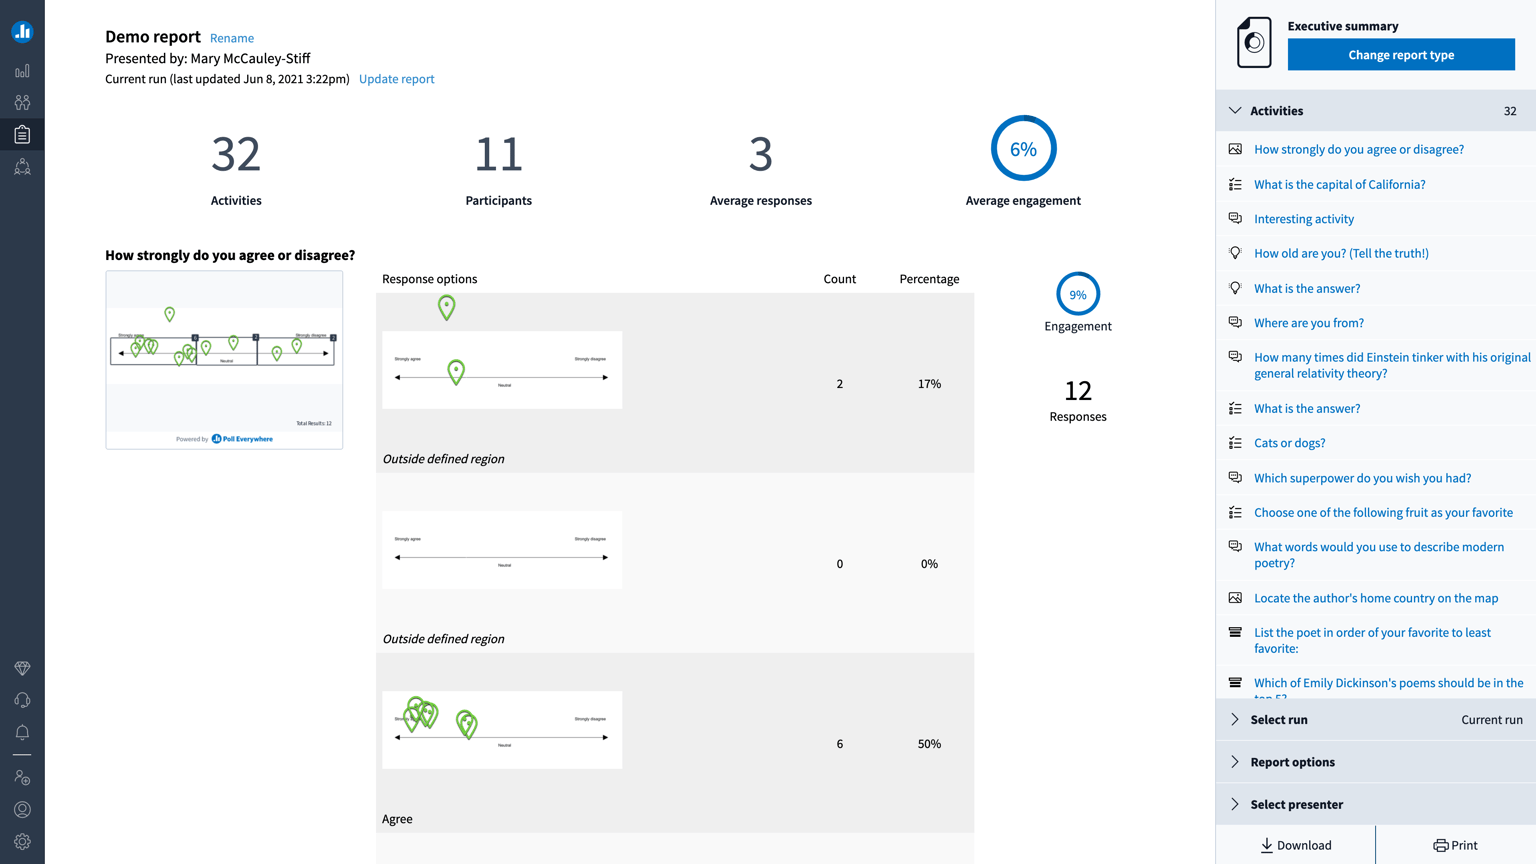This screenshot has width=1536, height=864.
Task: Click the upgrade diamond icon in sidebar
Action: coord(22,668)
